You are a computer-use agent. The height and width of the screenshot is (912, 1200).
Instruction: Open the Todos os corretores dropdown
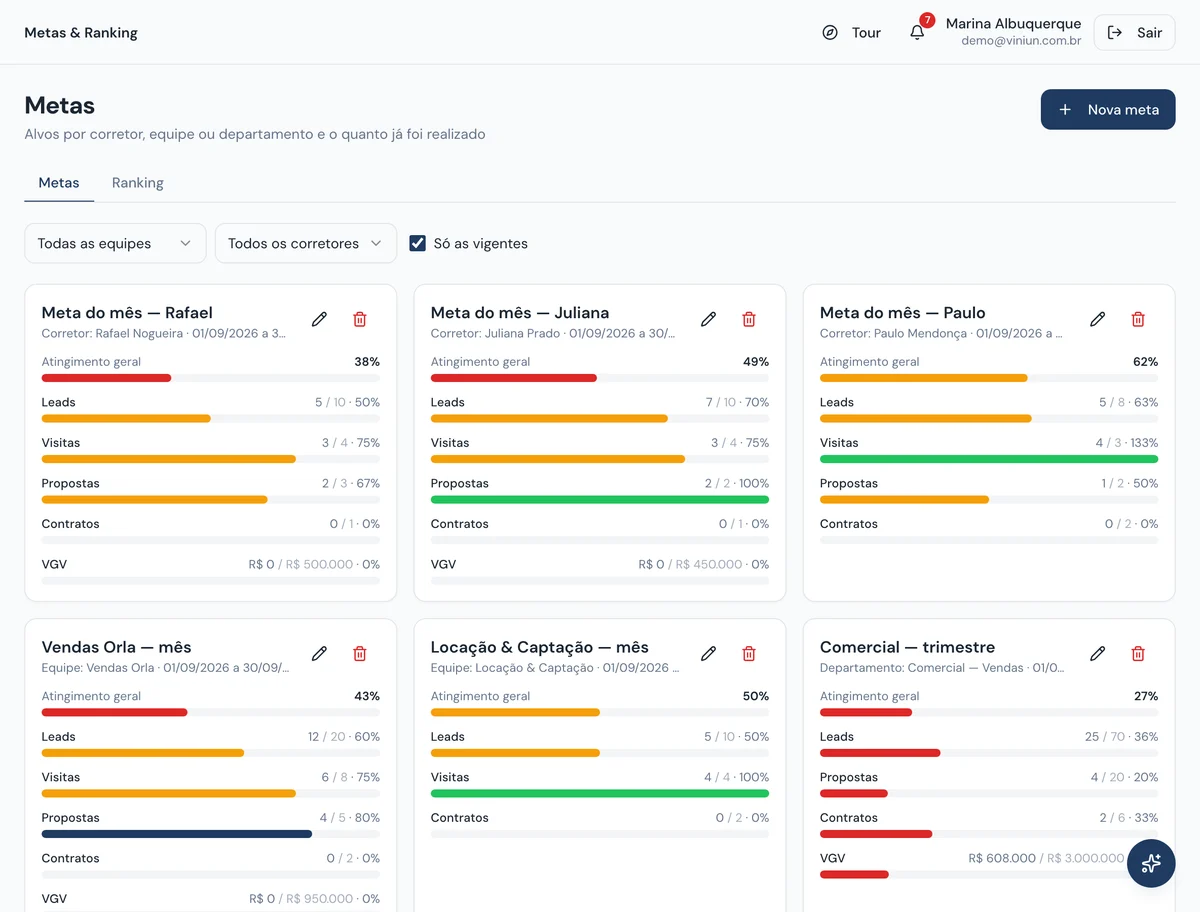(x=306, y=243)
